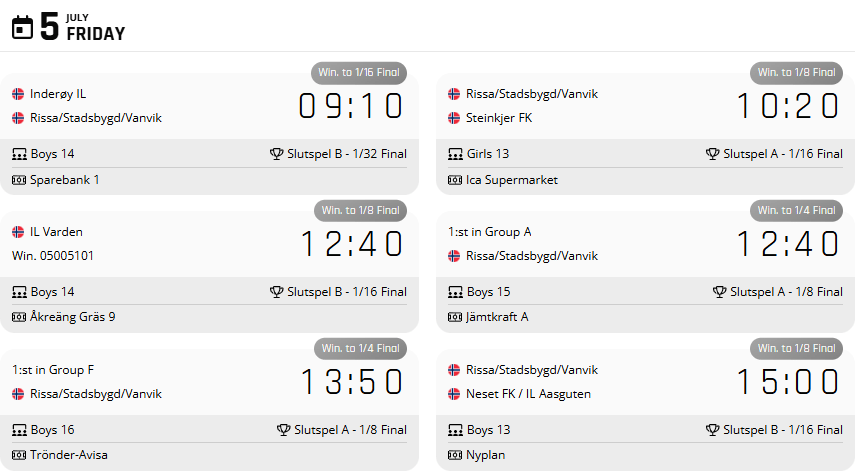
Task: Select the Boys 15 category link
Action: click(x=488, y=292)
